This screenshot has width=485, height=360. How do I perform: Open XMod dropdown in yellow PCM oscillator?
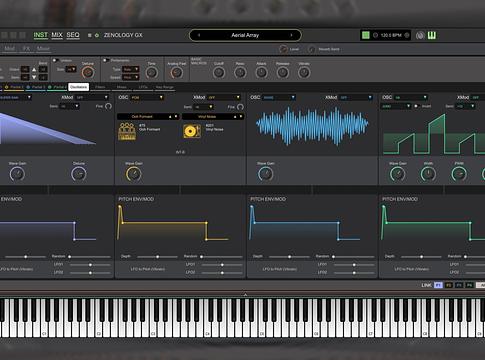pos(224,97)
